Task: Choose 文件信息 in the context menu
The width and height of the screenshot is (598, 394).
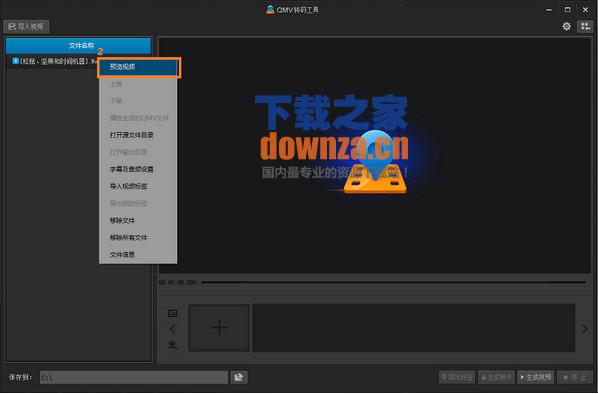Action: tap(138, 254)
